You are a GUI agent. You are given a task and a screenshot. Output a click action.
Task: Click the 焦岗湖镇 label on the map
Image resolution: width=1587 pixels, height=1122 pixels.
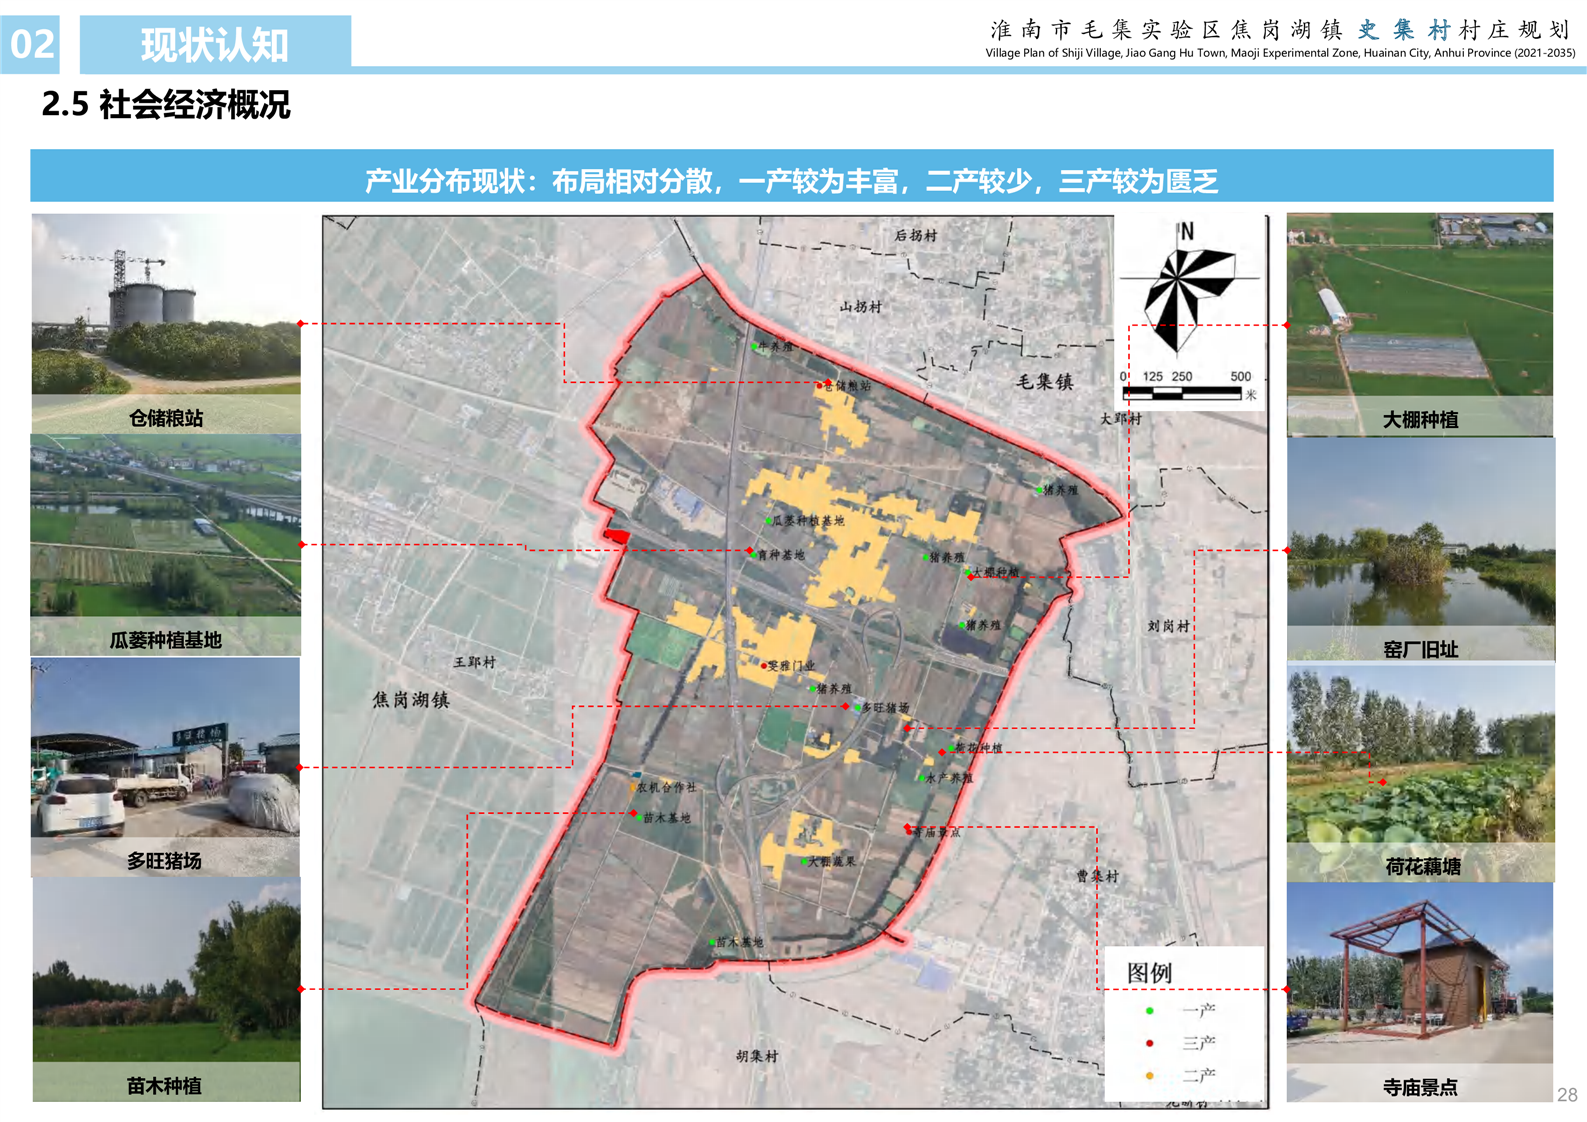[411, 700]
